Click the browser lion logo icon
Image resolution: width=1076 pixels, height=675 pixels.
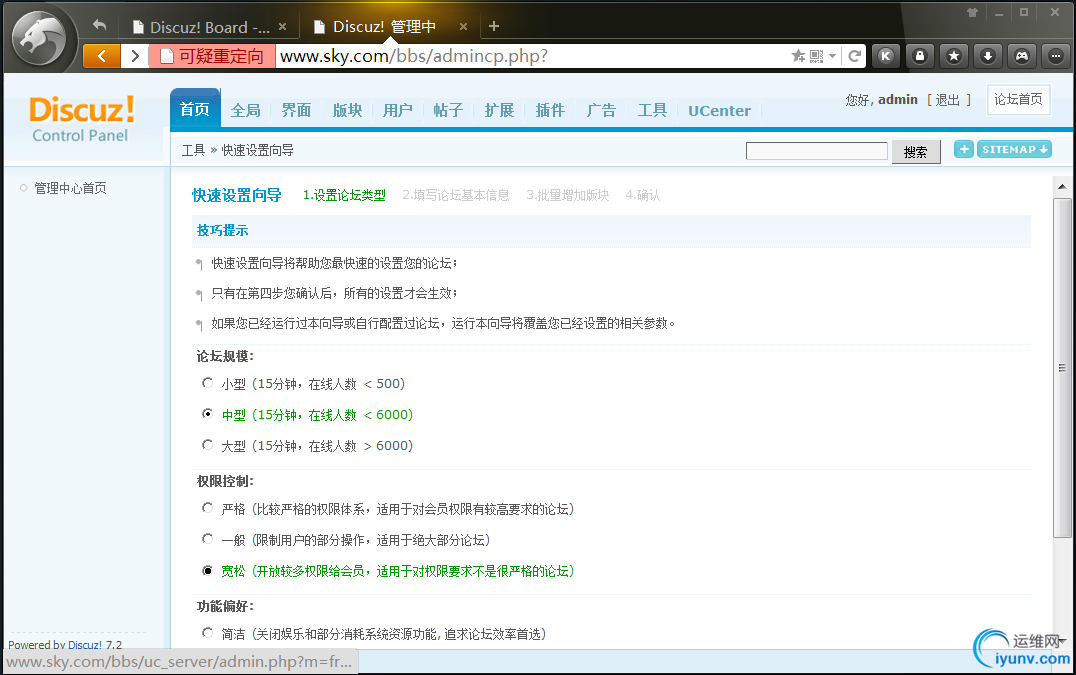coord(38,38)
